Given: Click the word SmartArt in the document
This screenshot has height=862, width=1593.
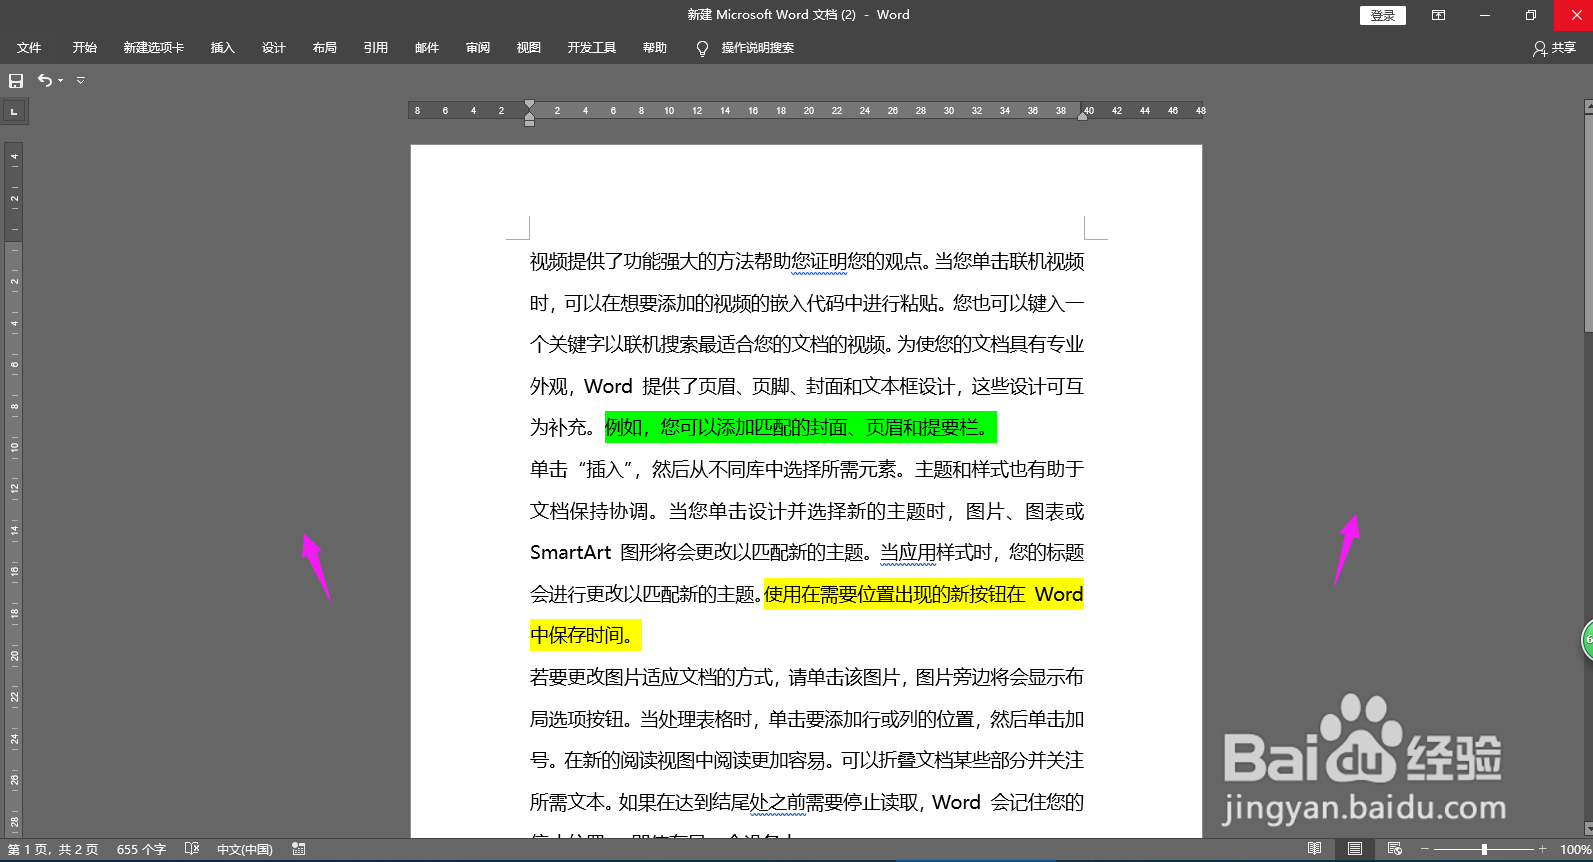Looking at the screenshot, I should pyautogui.click(x=570, y=552).
